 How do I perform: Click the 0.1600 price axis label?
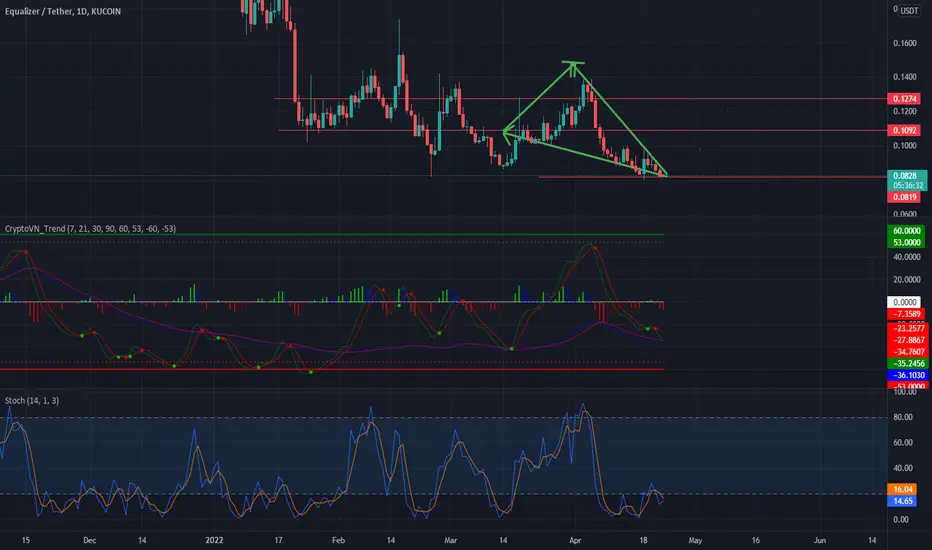pos(905,43)
